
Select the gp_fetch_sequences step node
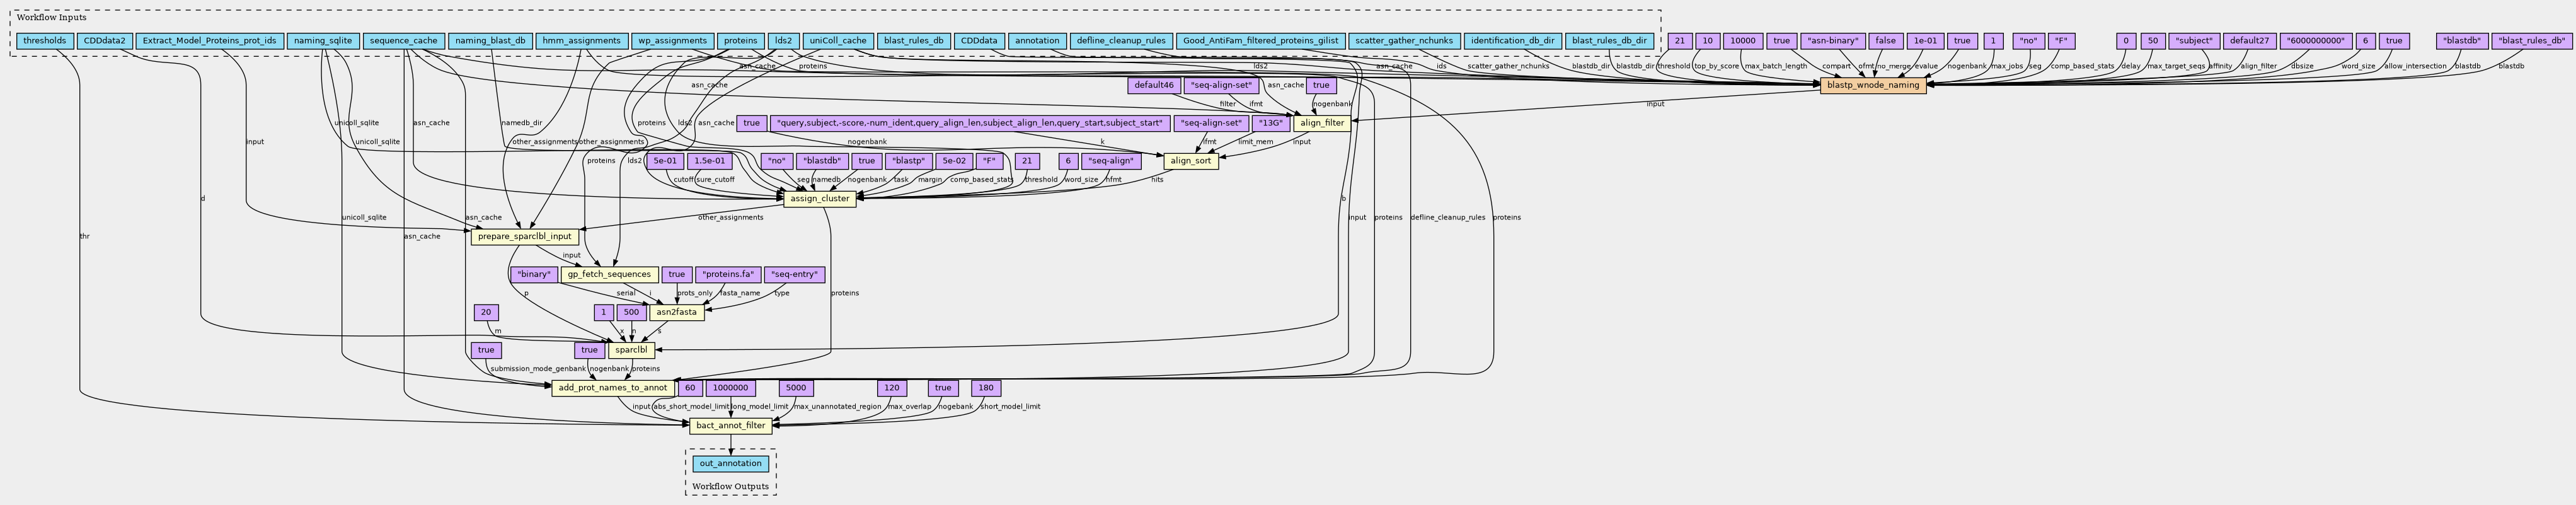(609, 274)
